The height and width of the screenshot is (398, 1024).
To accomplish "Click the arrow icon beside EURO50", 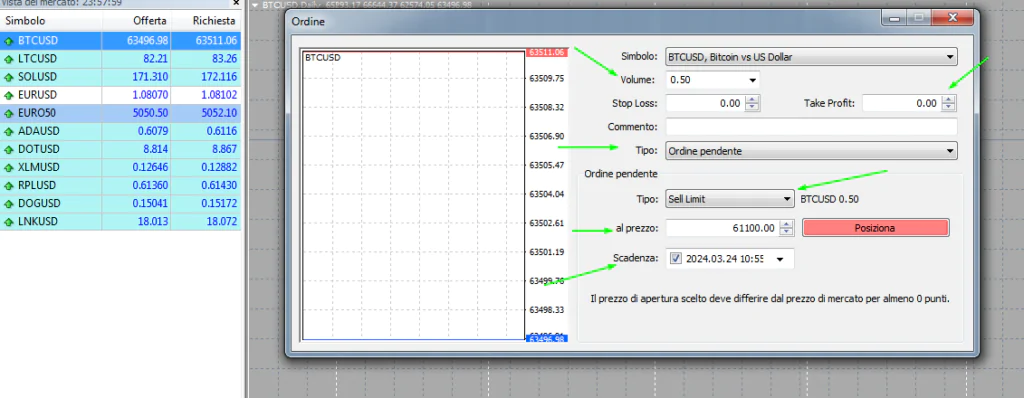I will point(8,113).
